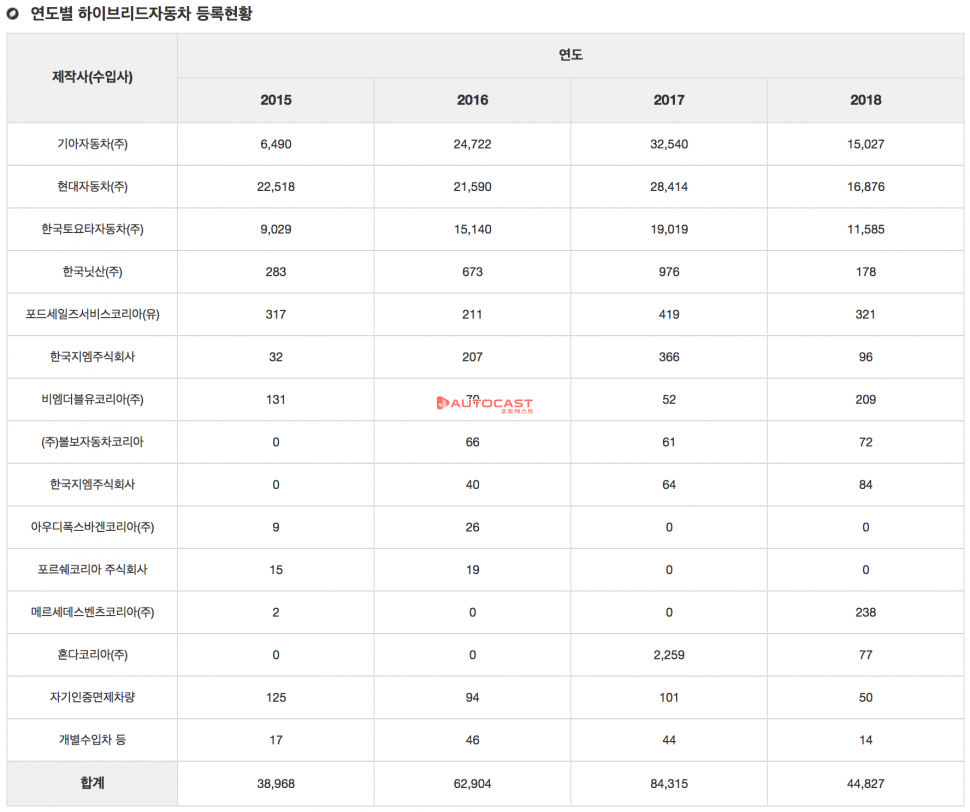Click the 2017 year column header

click(x=669, y=100)
